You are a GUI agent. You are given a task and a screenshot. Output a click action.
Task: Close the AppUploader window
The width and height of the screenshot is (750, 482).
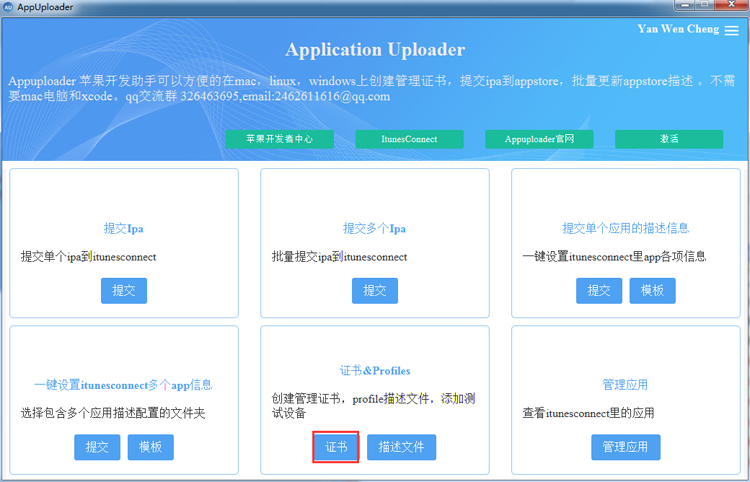(x=732, y=5)
